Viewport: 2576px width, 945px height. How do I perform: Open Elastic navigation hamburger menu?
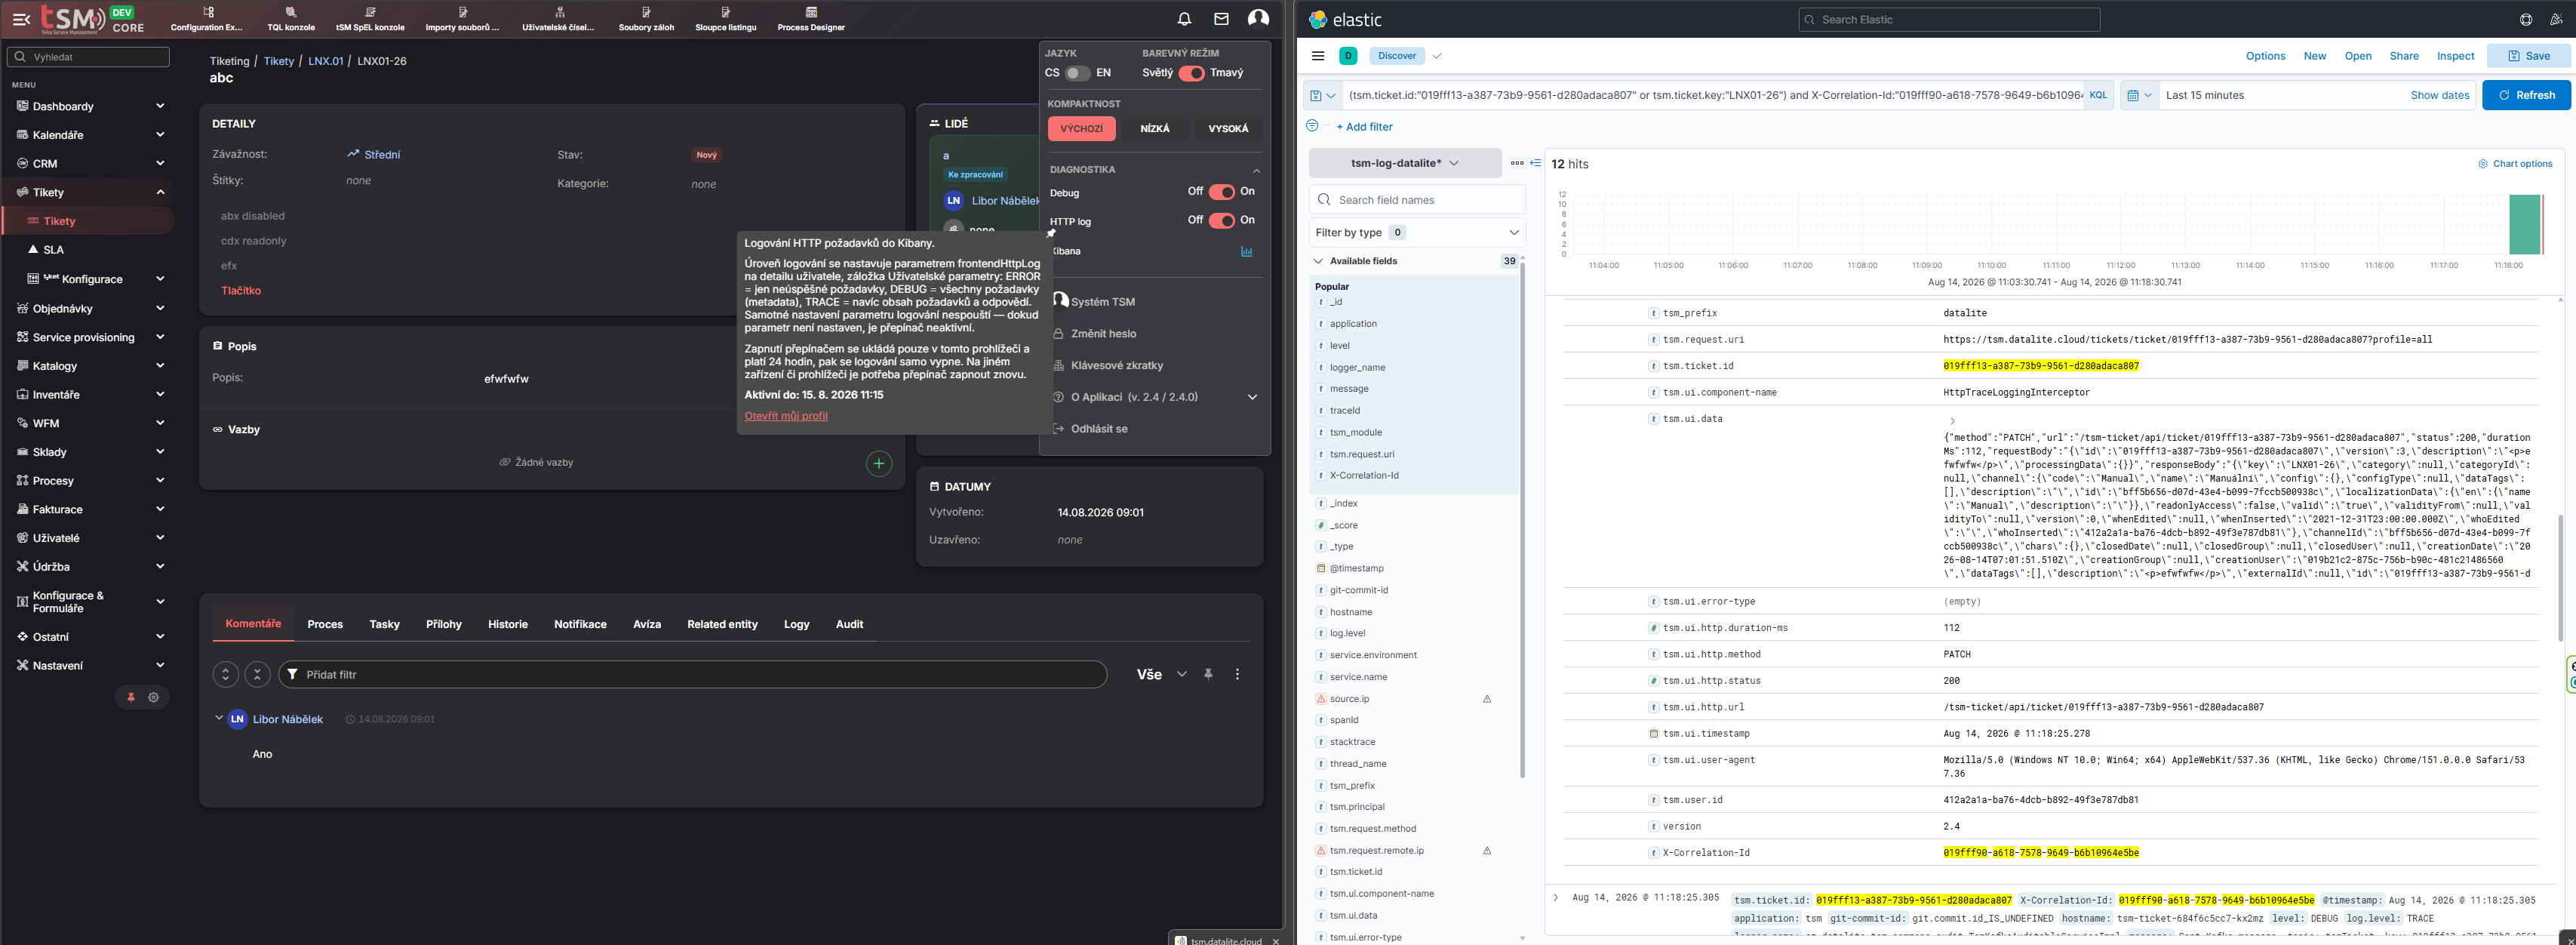[x=1318, y=56]
